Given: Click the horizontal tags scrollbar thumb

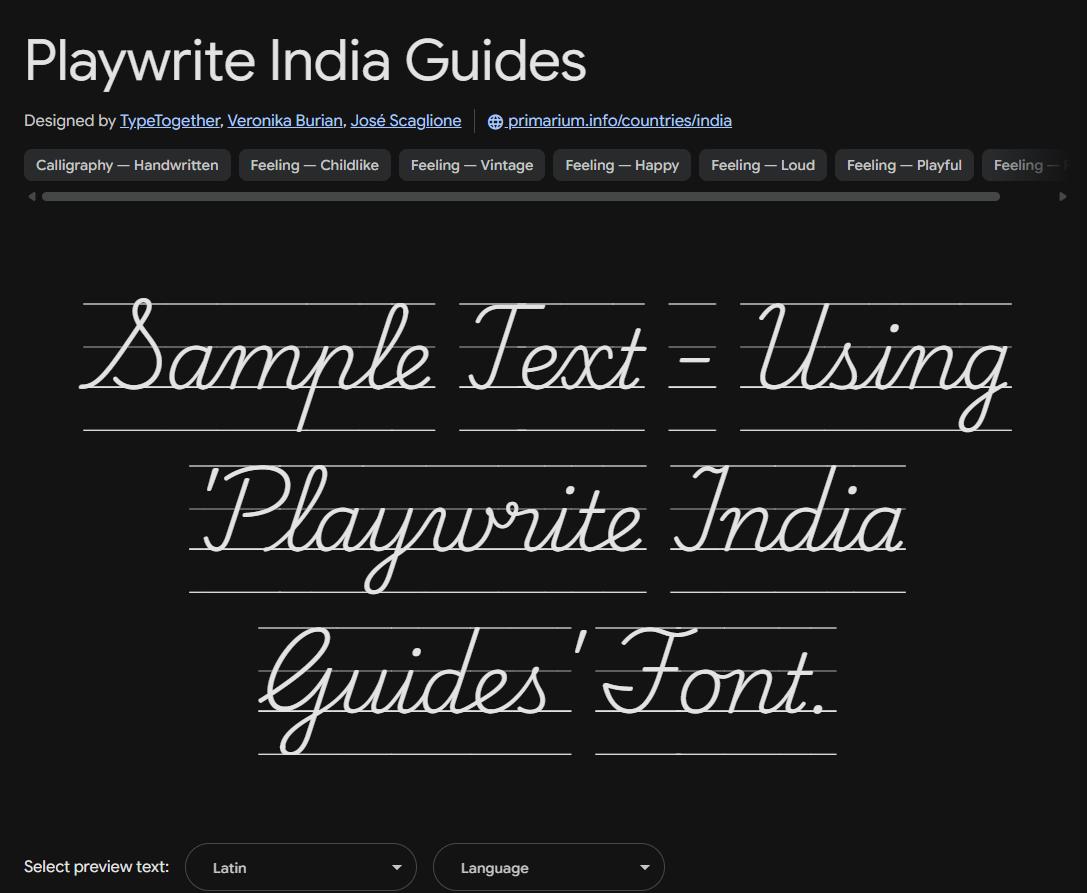Looking at the screenshot, I should pos(521,197).
